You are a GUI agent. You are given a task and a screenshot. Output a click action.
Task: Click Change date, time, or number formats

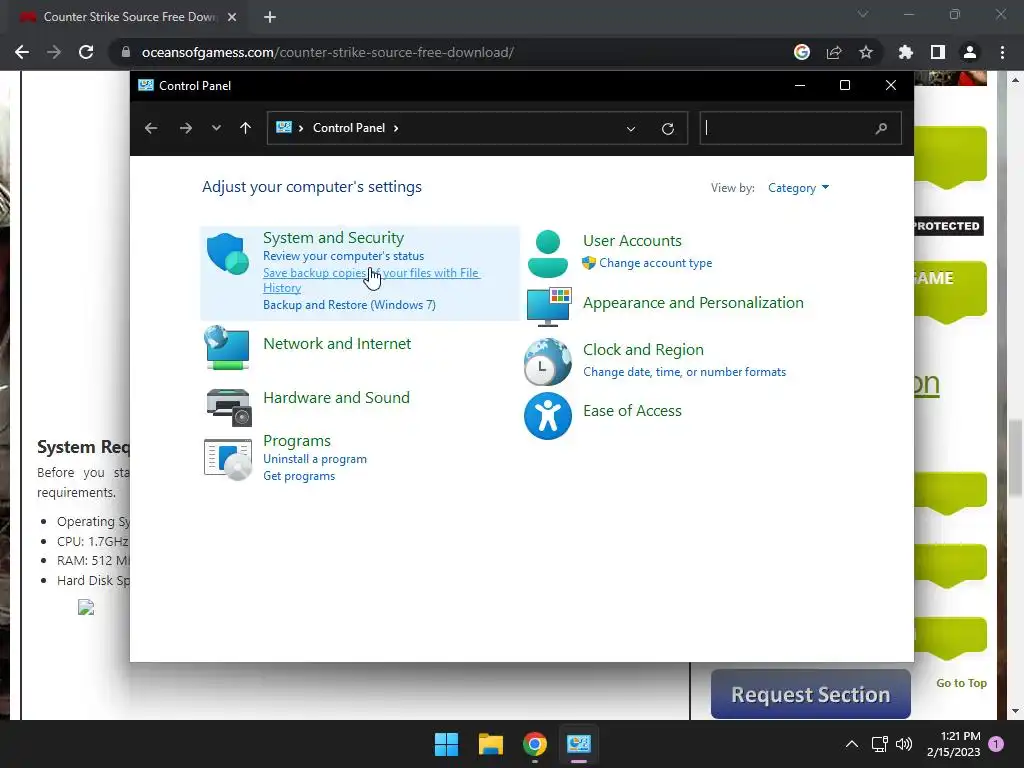coord(684,372)
